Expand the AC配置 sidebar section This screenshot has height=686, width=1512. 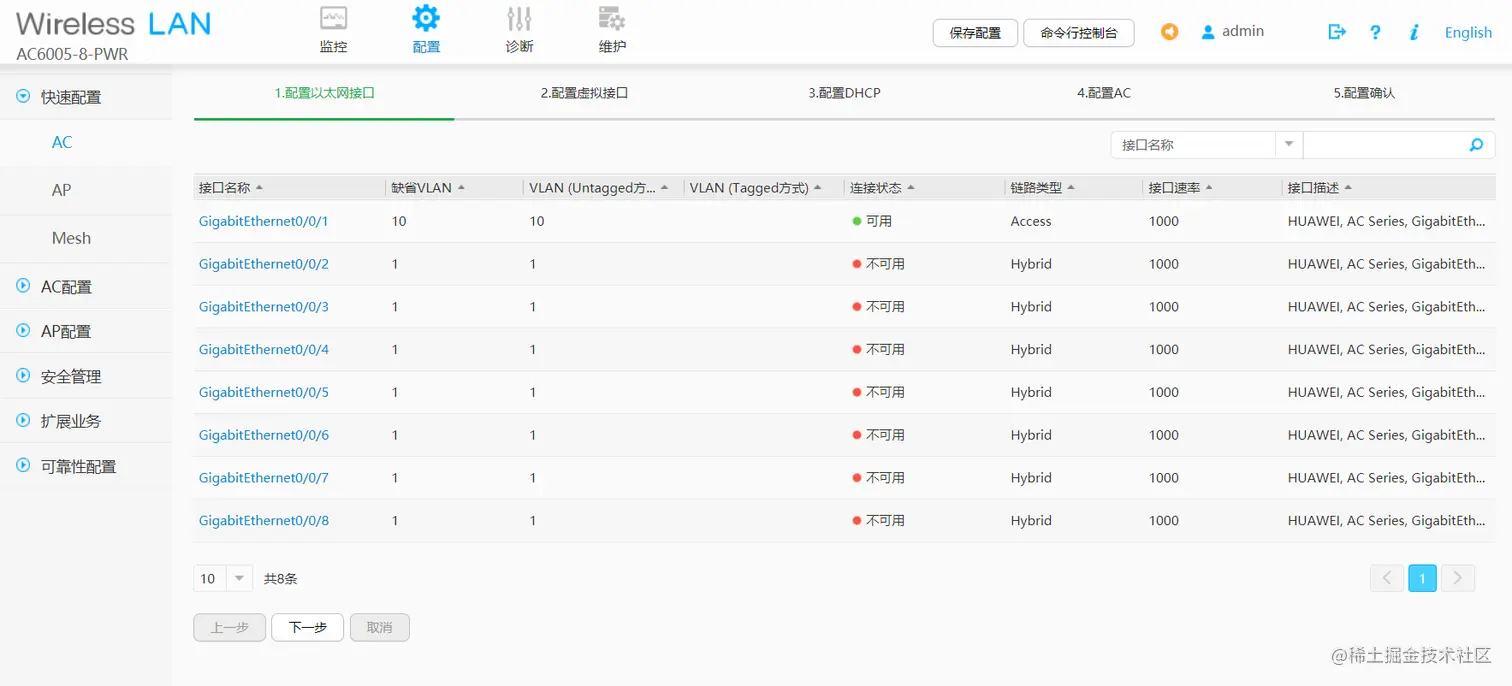(x=23, y=286)
